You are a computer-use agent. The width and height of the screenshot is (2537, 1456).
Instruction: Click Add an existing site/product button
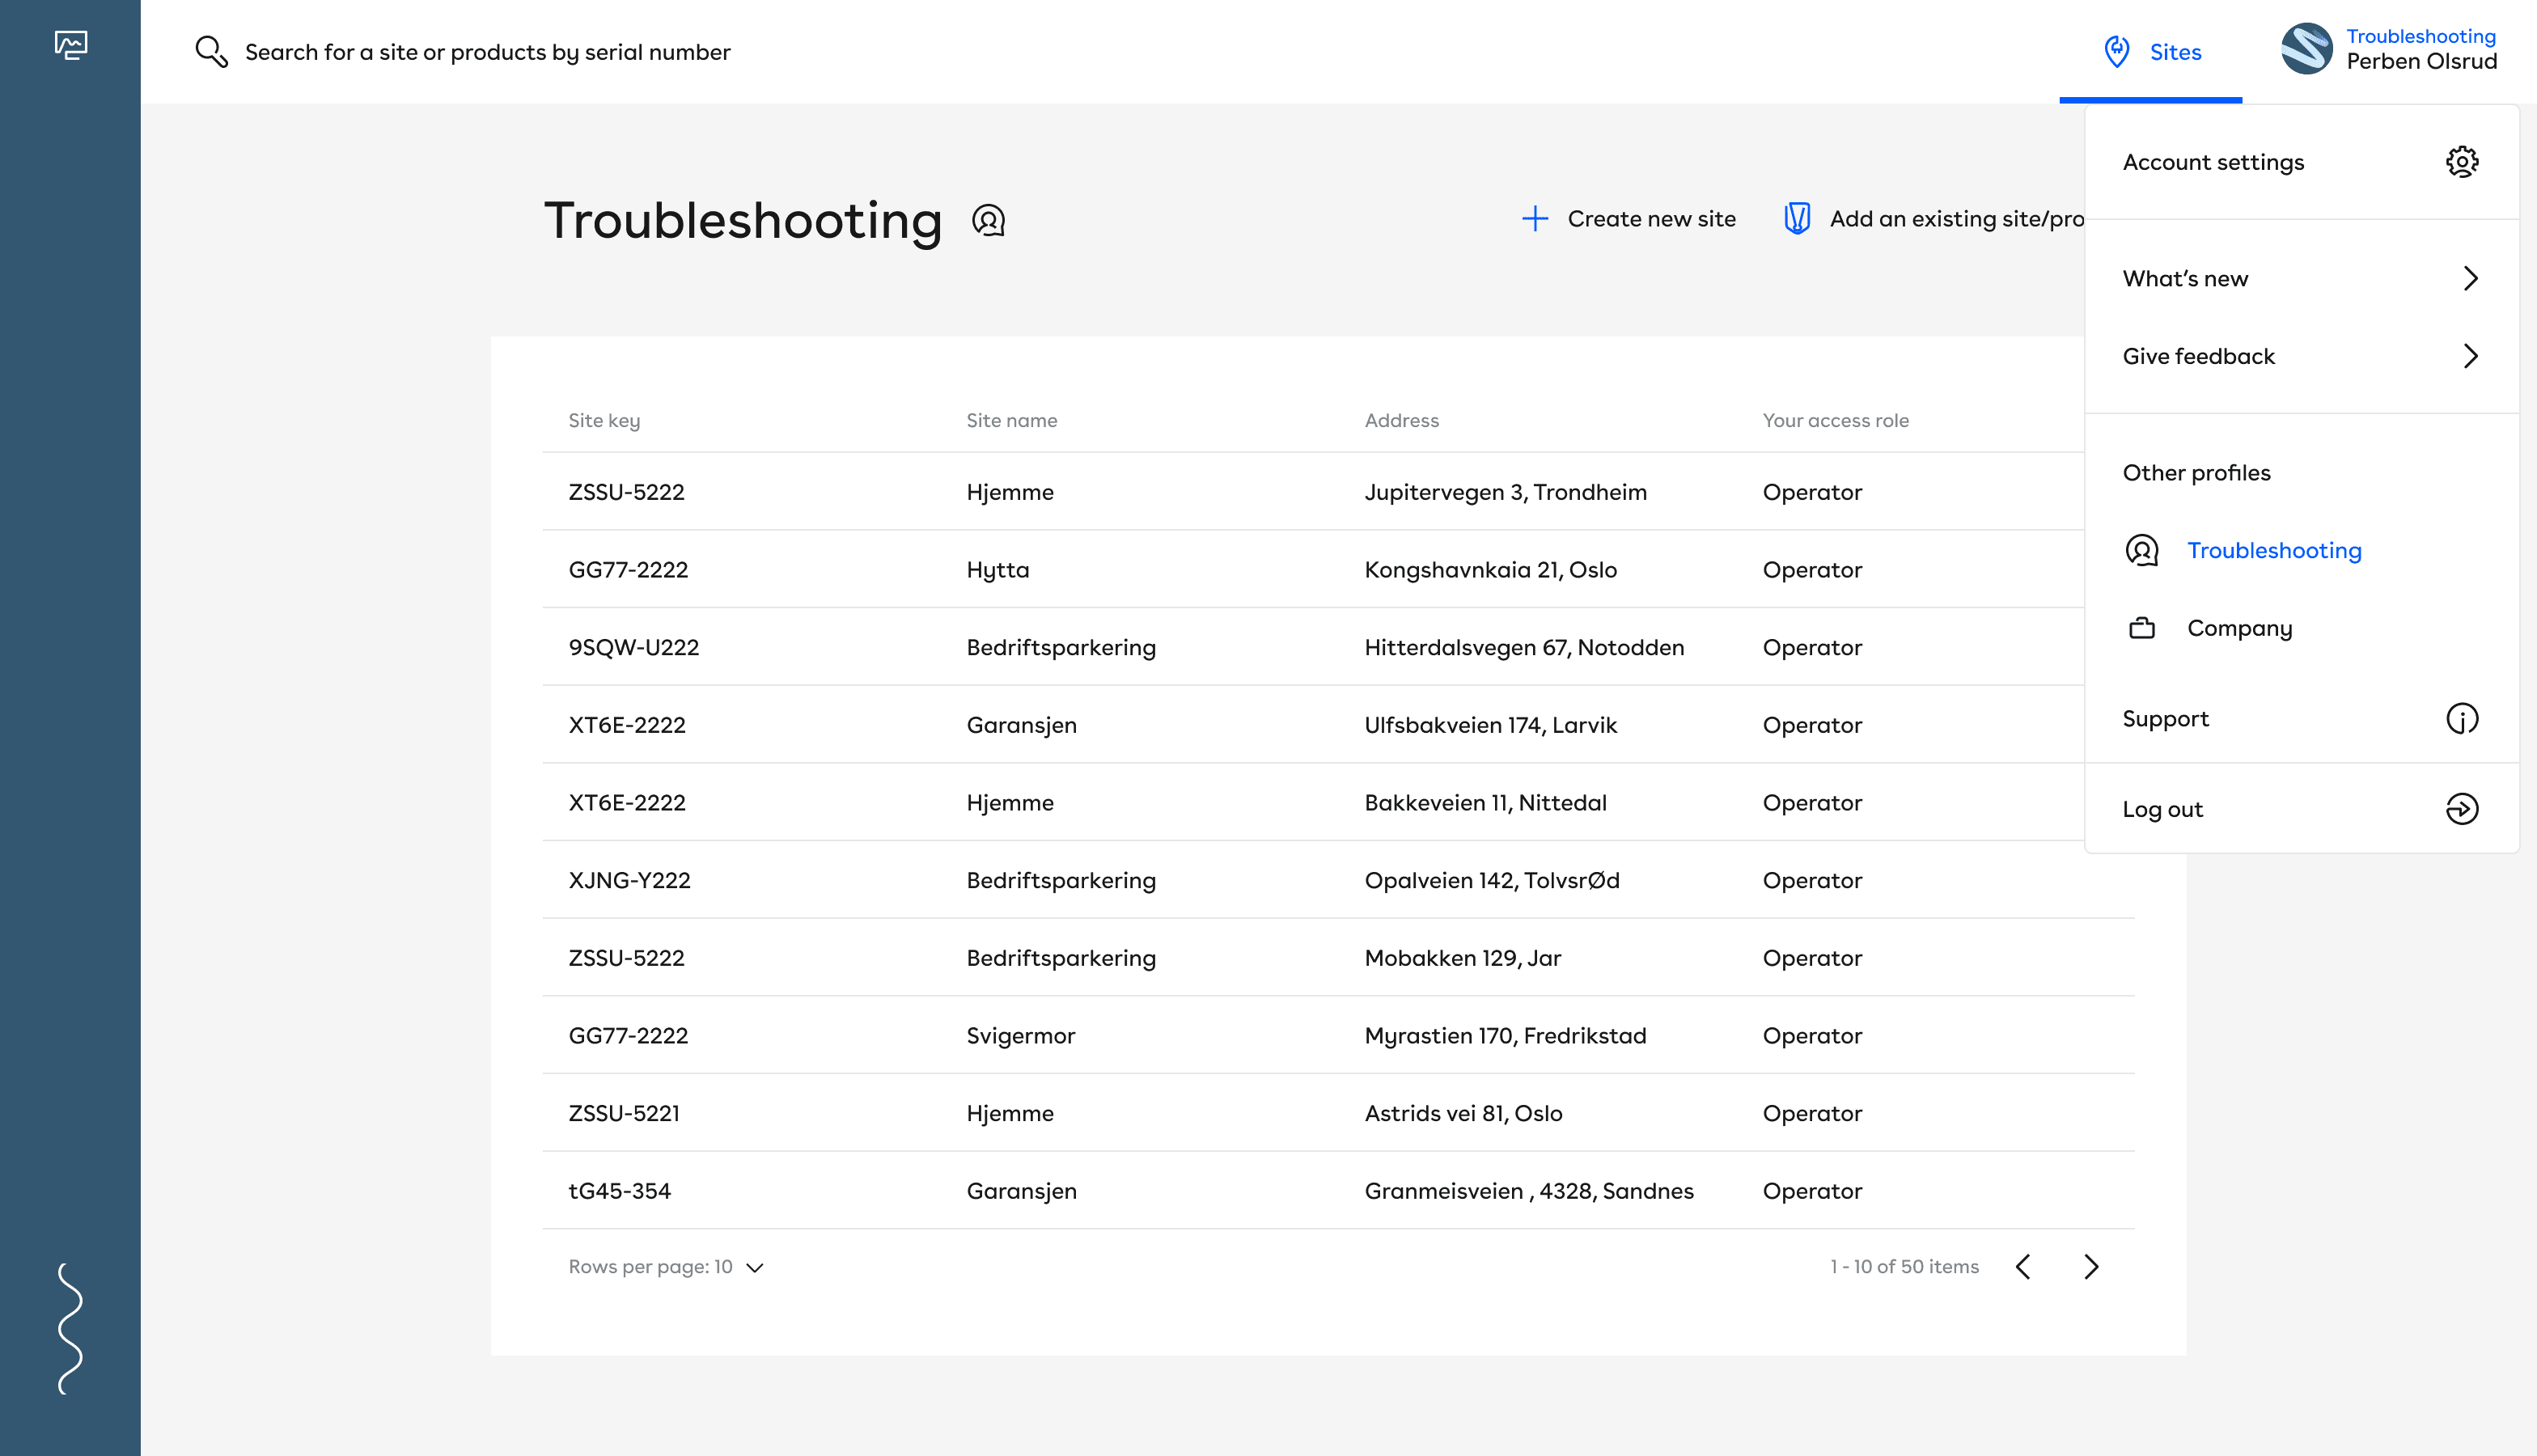1933,219
